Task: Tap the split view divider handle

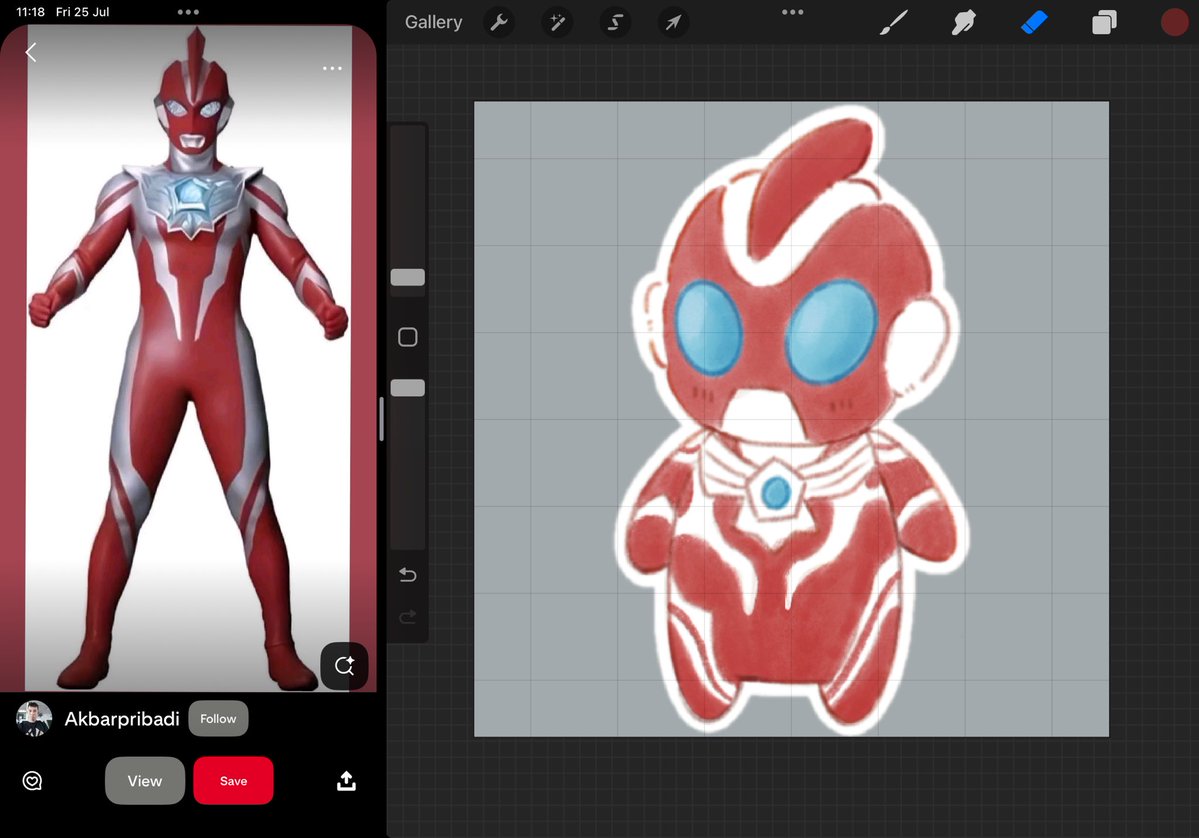Action: click(x=382, y=419)
